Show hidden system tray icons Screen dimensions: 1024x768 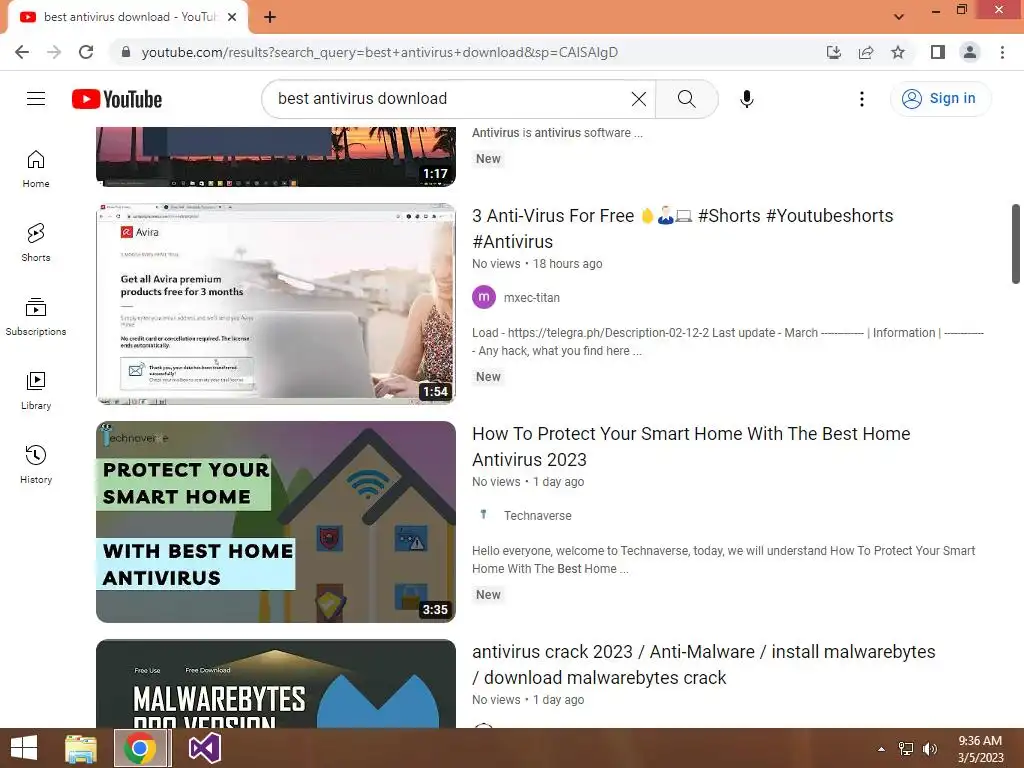pos(882,749)
